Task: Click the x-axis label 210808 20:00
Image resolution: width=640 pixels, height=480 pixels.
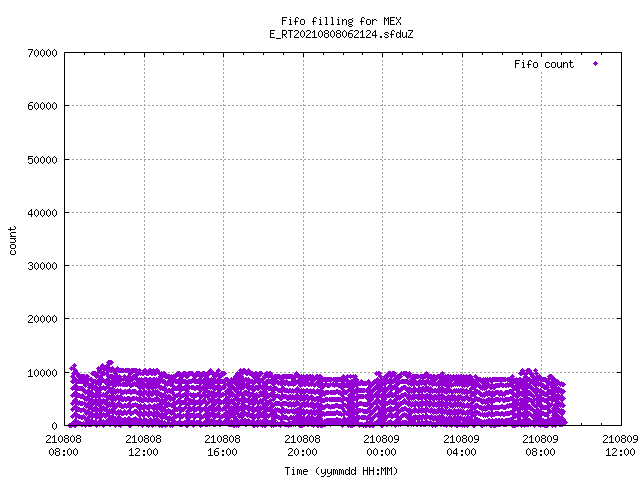Action: click(x=302, y=446)
